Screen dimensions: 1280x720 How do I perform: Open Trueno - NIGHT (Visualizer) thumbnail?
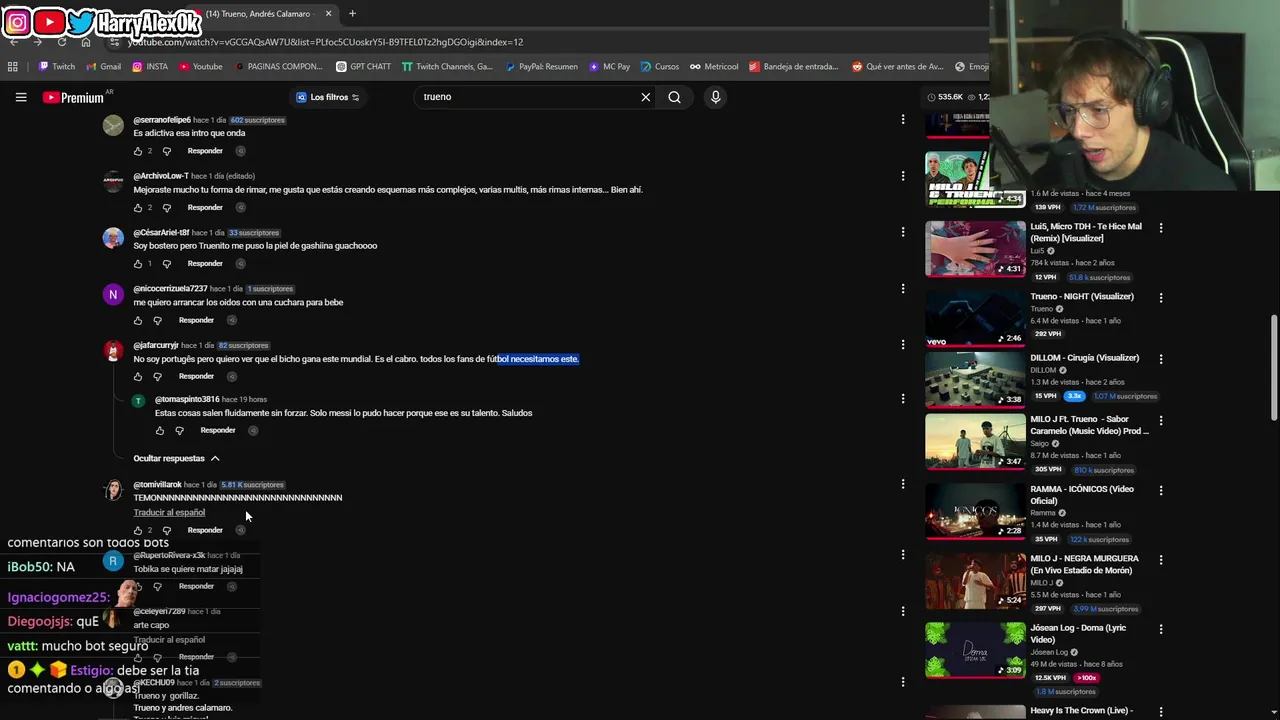975,319
